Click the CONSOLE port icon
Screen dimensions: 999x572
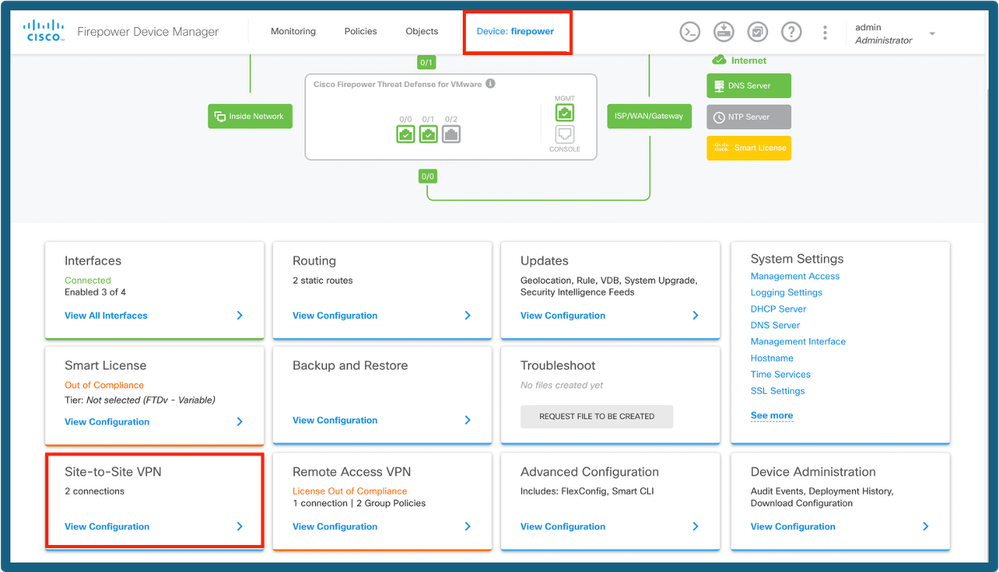pos(564,134)
